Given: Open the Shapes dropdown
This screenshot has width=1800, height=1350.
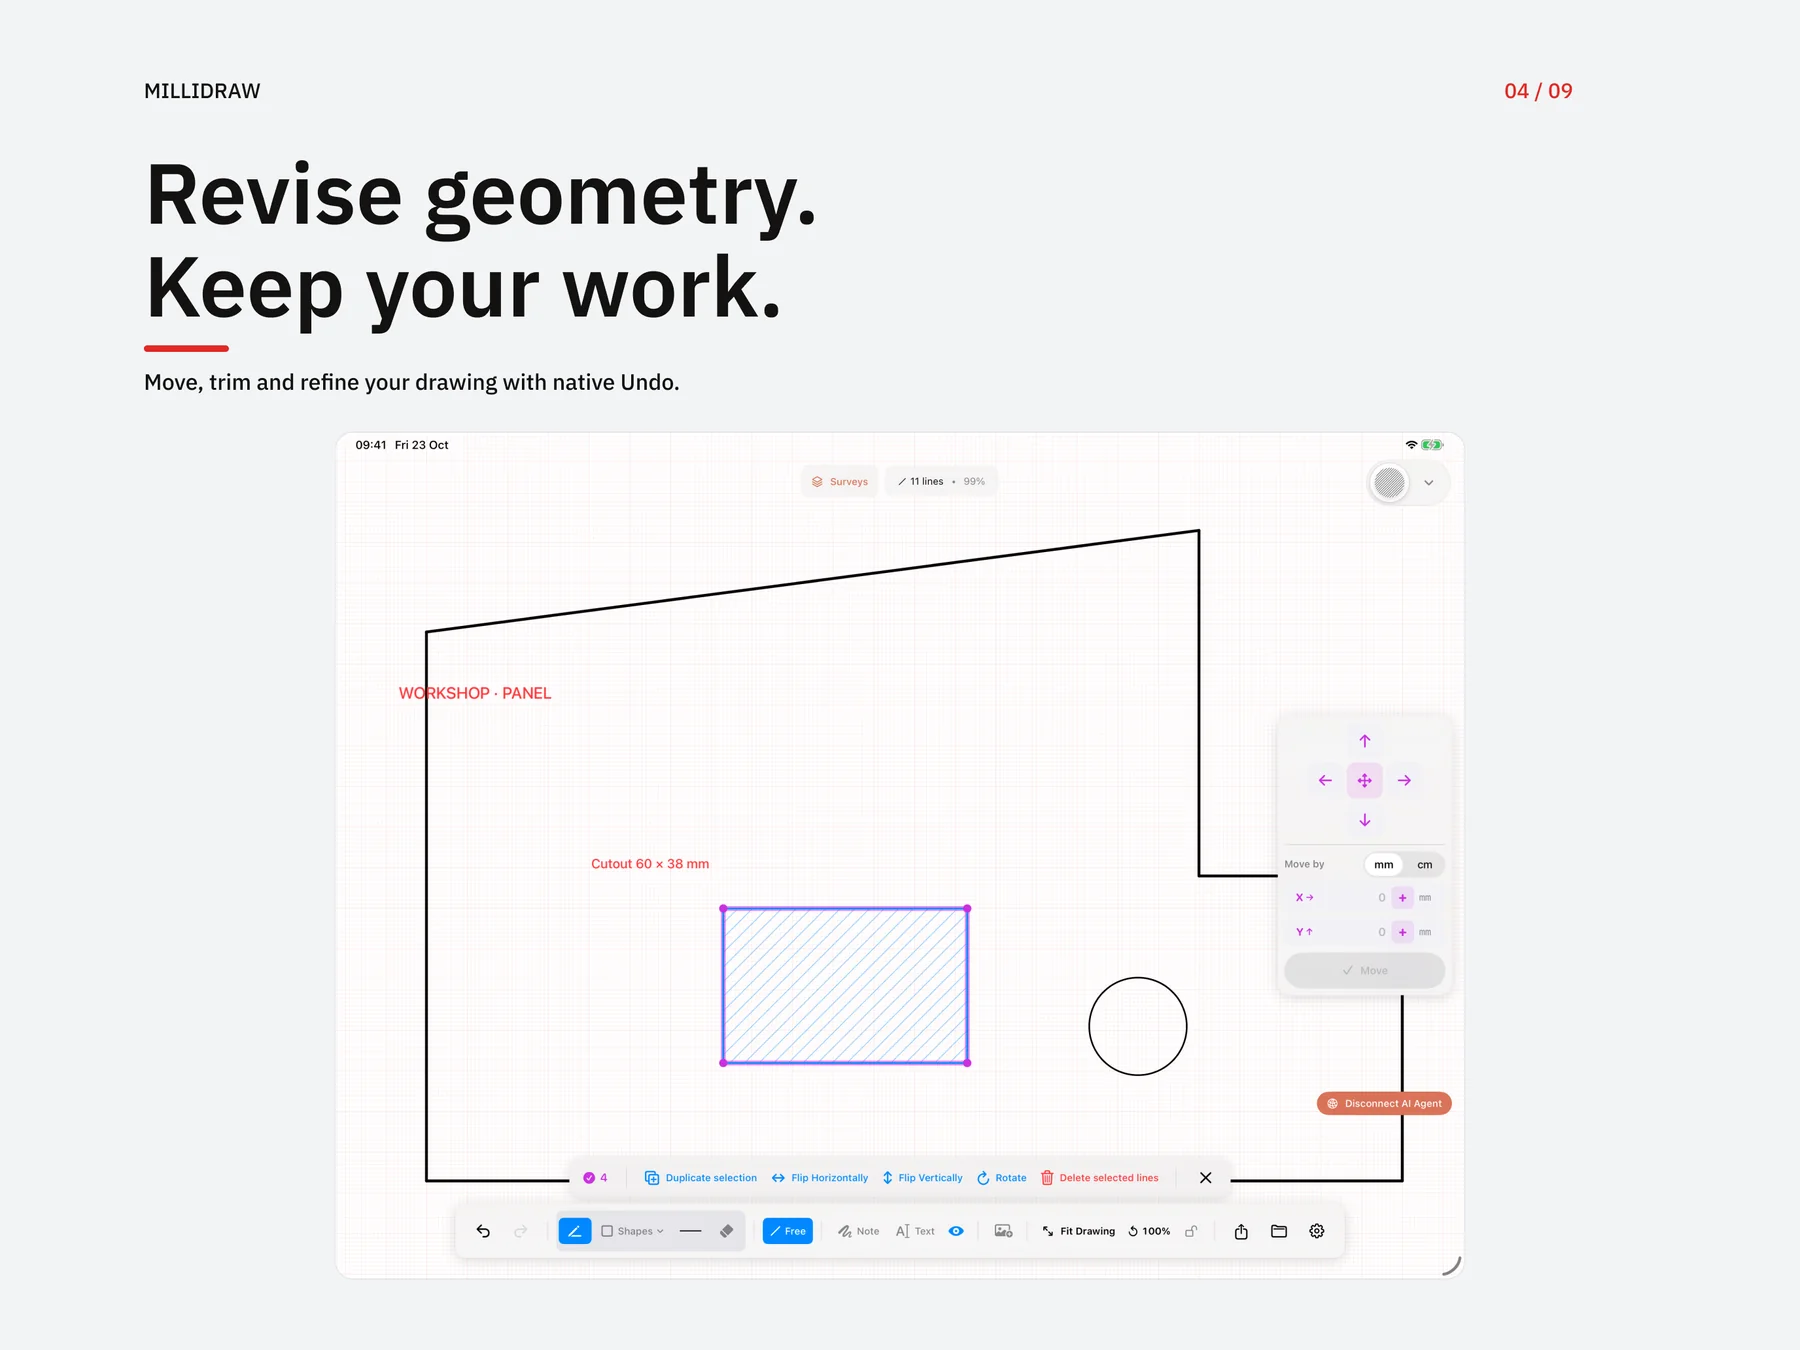Looking at the screenshot, I should 633,1231.
